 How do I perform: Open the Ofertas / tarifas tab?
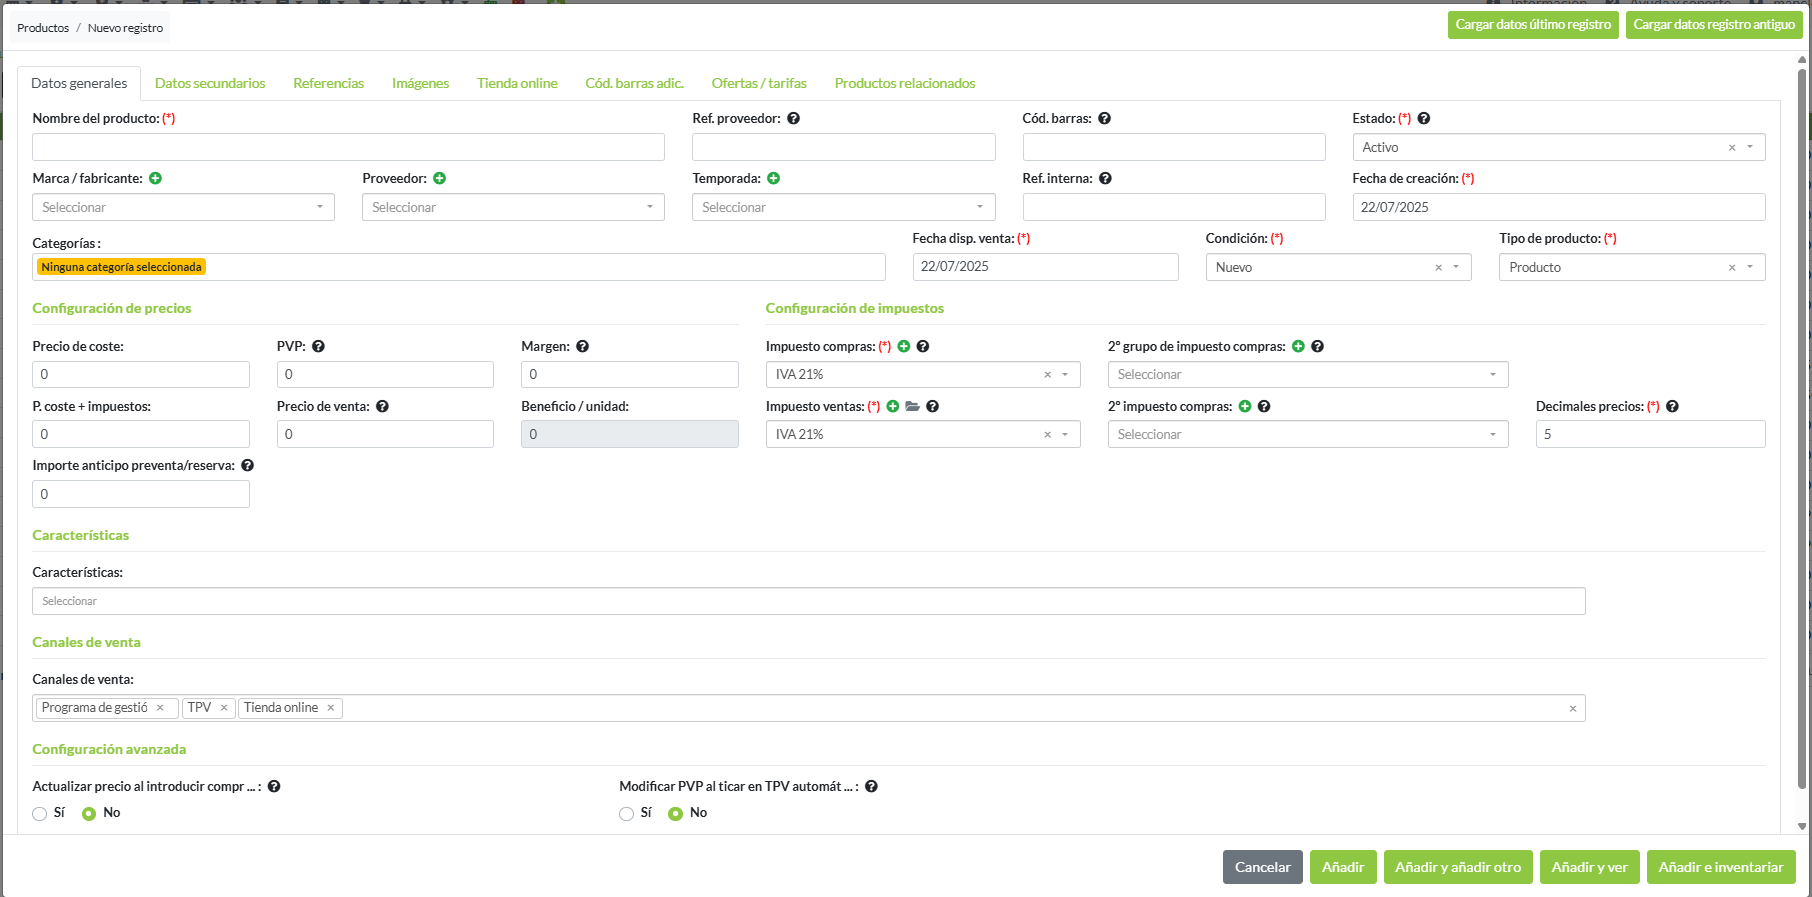758,83
